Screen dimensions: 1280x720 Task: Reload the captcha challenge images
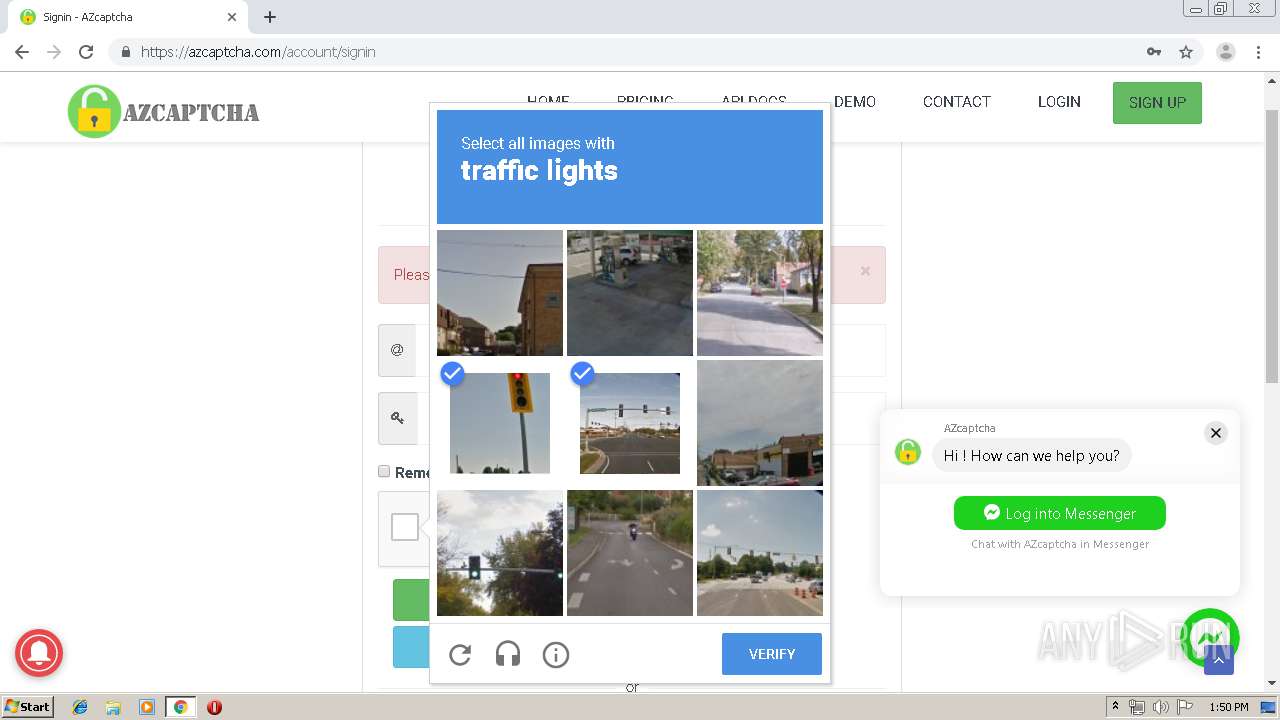(x=460, y=654)
